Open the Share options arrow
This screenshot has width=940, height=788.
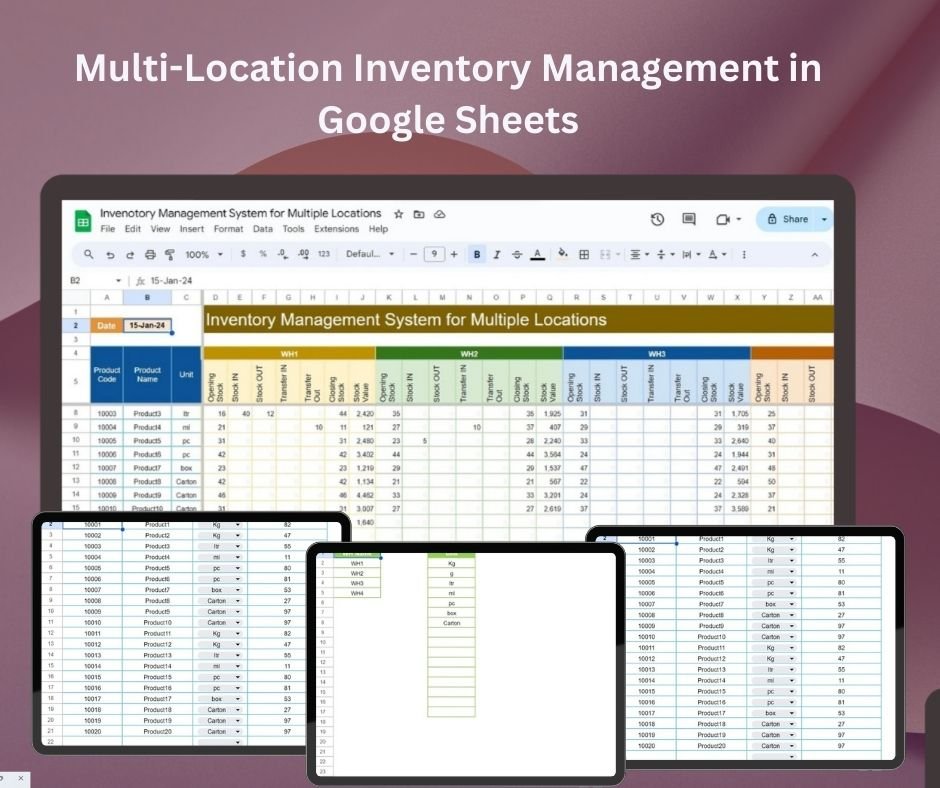[x=824, y=219]
